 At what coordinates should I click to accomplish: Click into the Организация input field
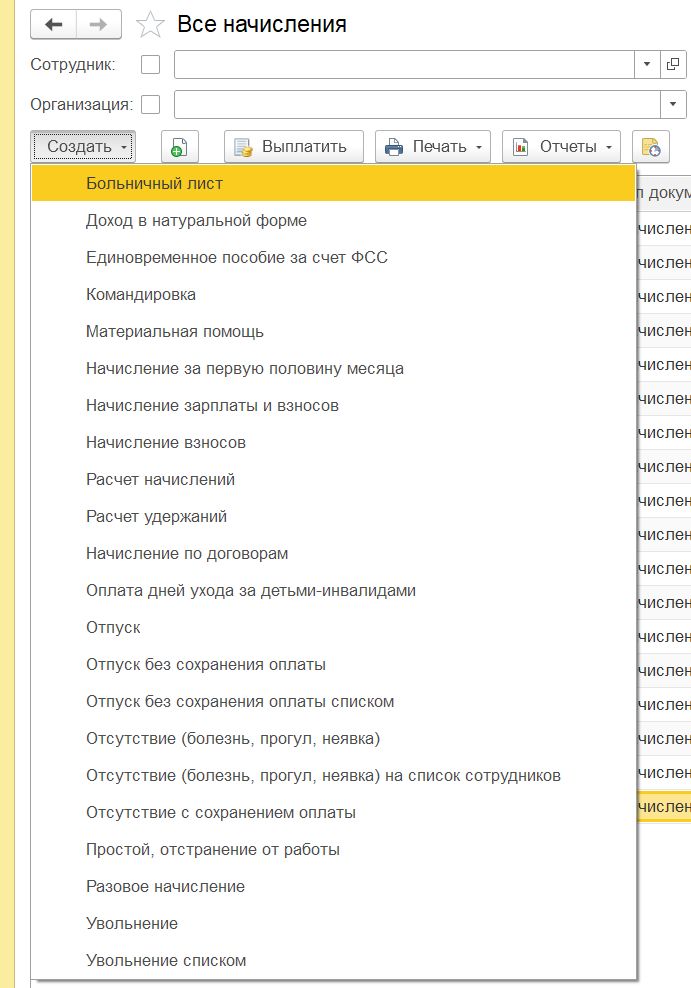(x=416, y=104)
